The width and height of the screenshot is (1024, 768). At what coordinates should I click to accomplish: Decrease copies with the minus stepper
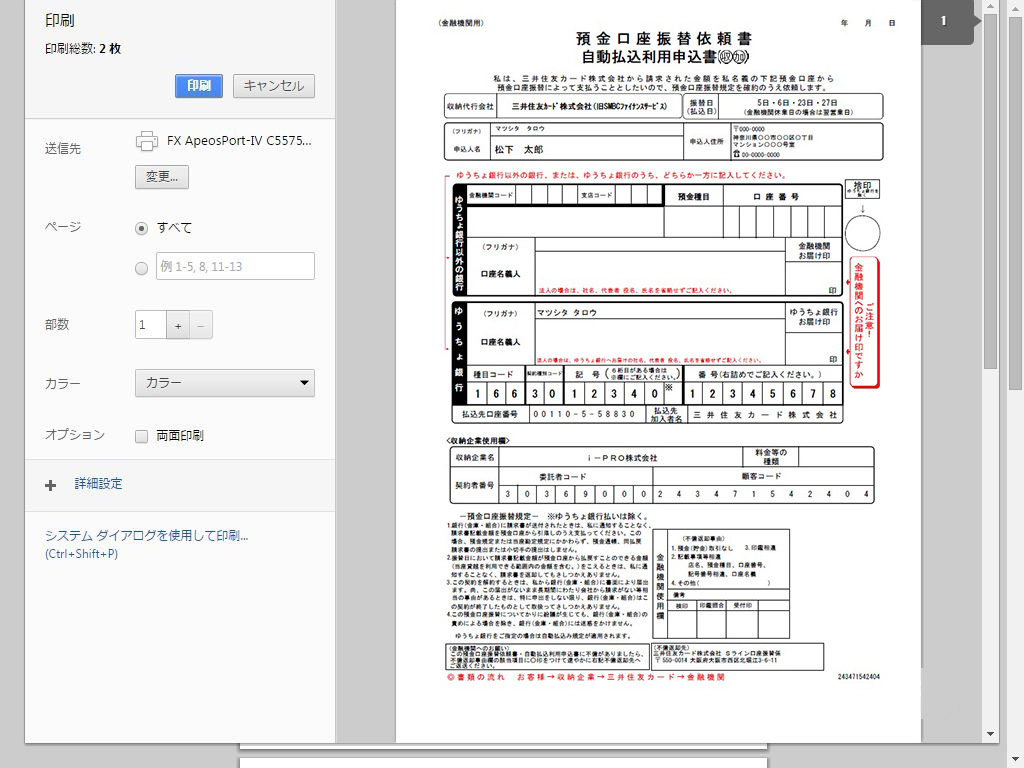click(200, 325)
